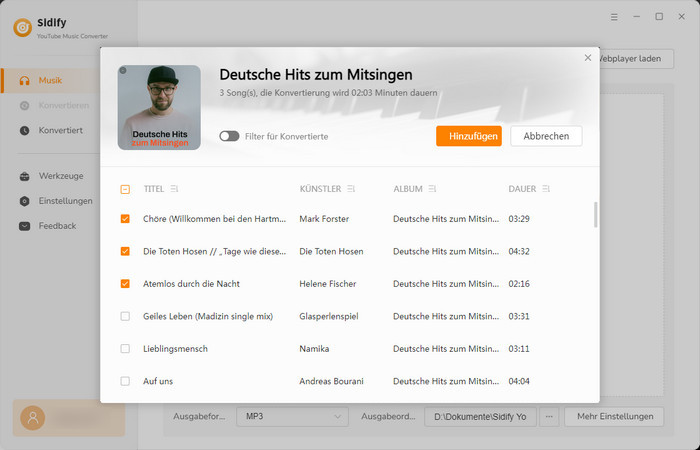Uncheck the Atemlos durch die Nacht checkbox
This screenshot has width=700, height=450.
click(x=125, y=283)
